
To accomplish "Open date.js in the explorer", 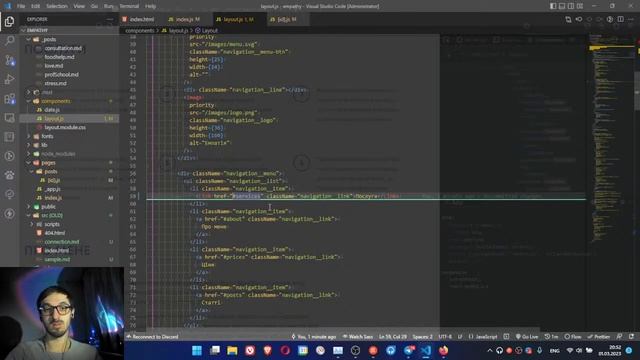I will (52, 110).
